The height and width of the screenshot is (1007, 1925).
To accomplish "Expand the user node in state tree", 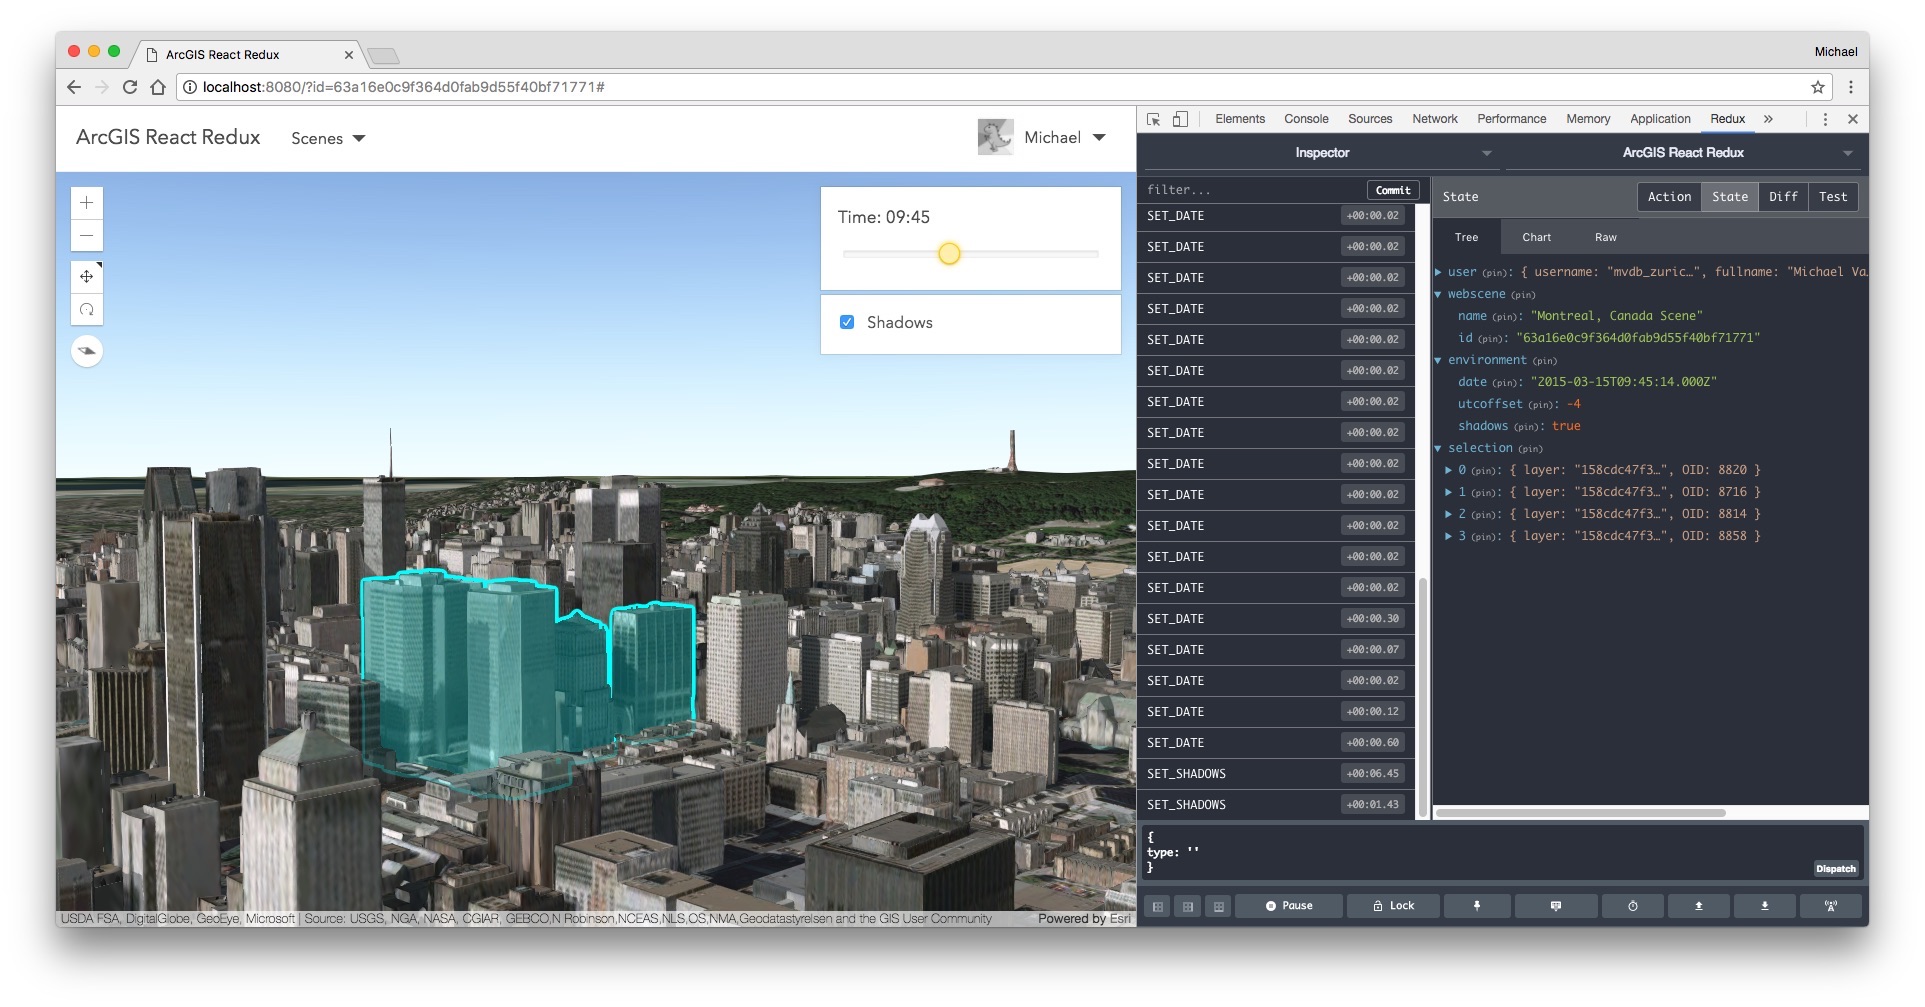I will 1439,272.
